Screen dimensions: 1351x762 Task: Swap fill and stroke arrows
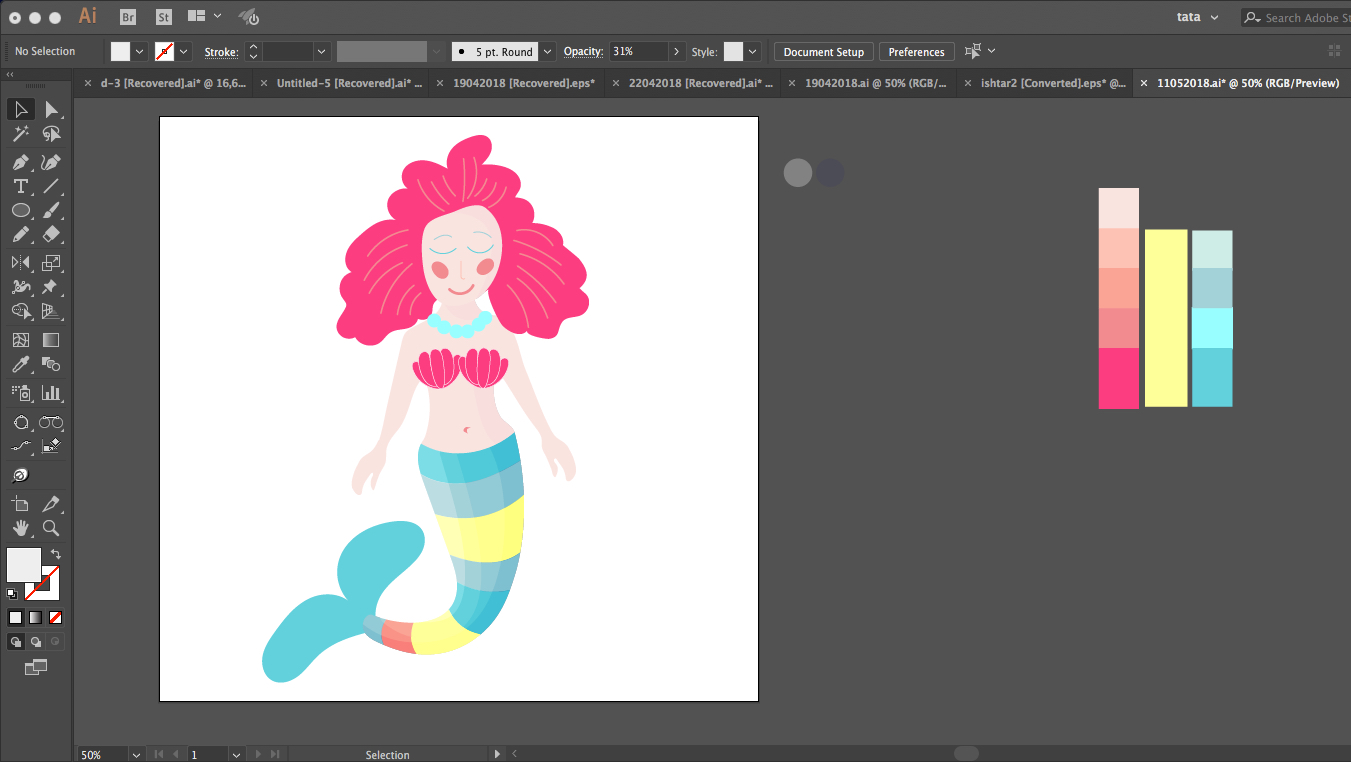click(56, 554)
